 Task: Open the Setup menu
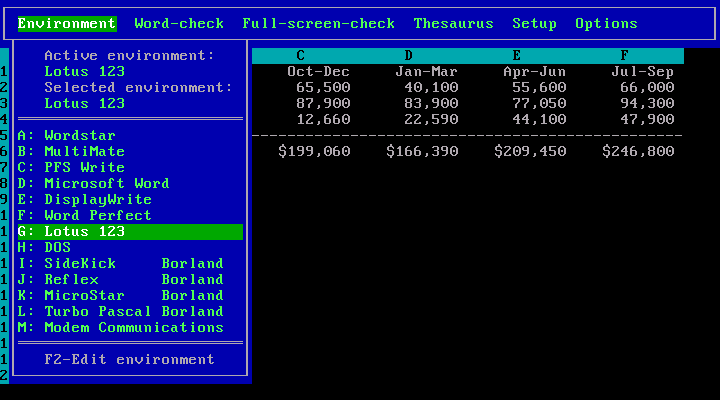534,23
